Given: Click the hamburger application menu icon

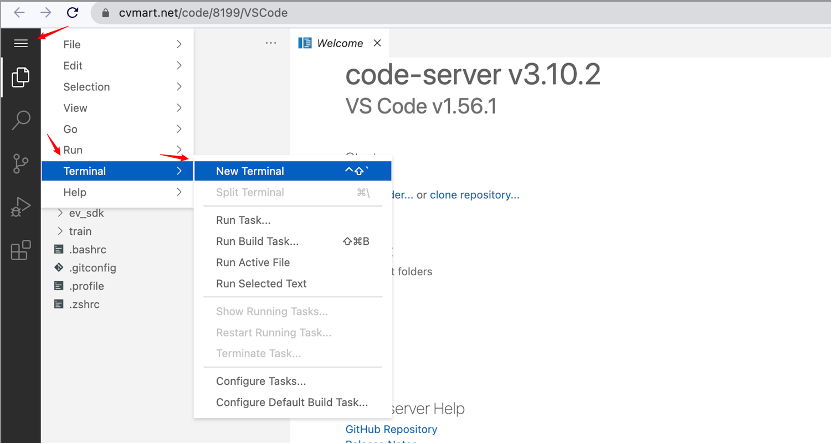Looking at the screenshot, I should point(20,43).
